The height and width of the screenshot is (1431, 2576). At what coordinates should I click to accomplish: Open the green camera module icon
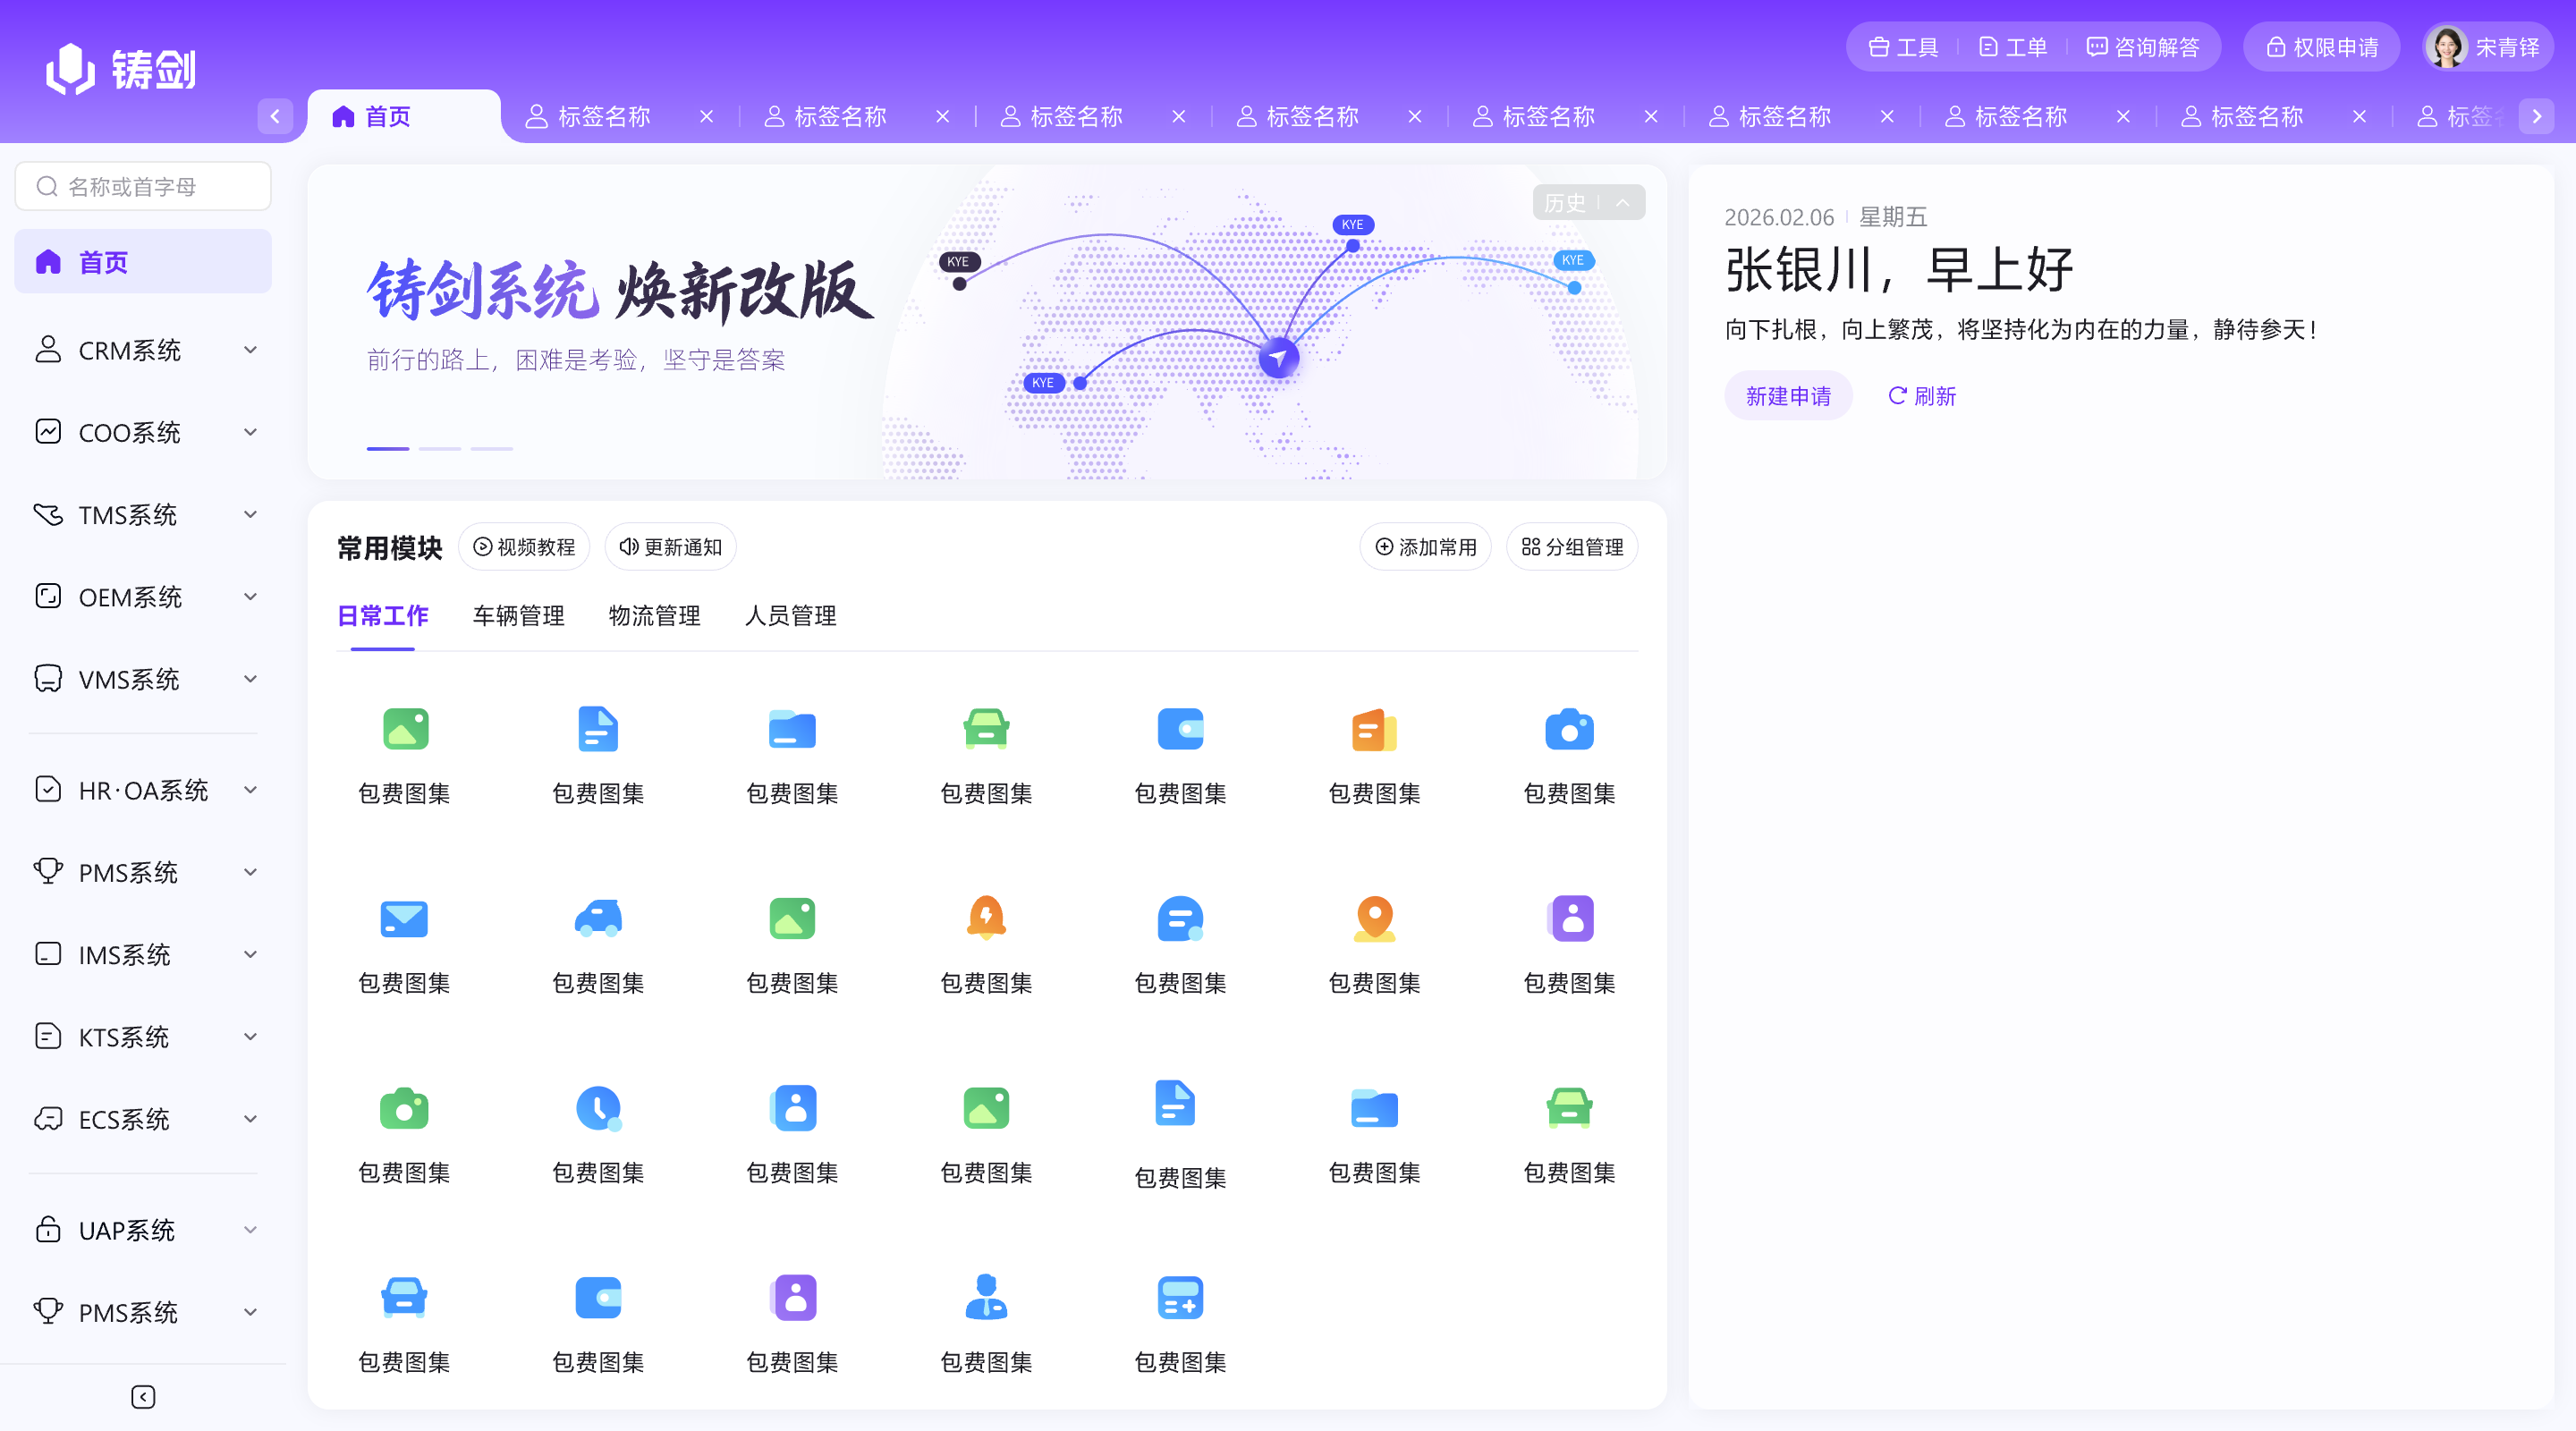click(405, 1108)
